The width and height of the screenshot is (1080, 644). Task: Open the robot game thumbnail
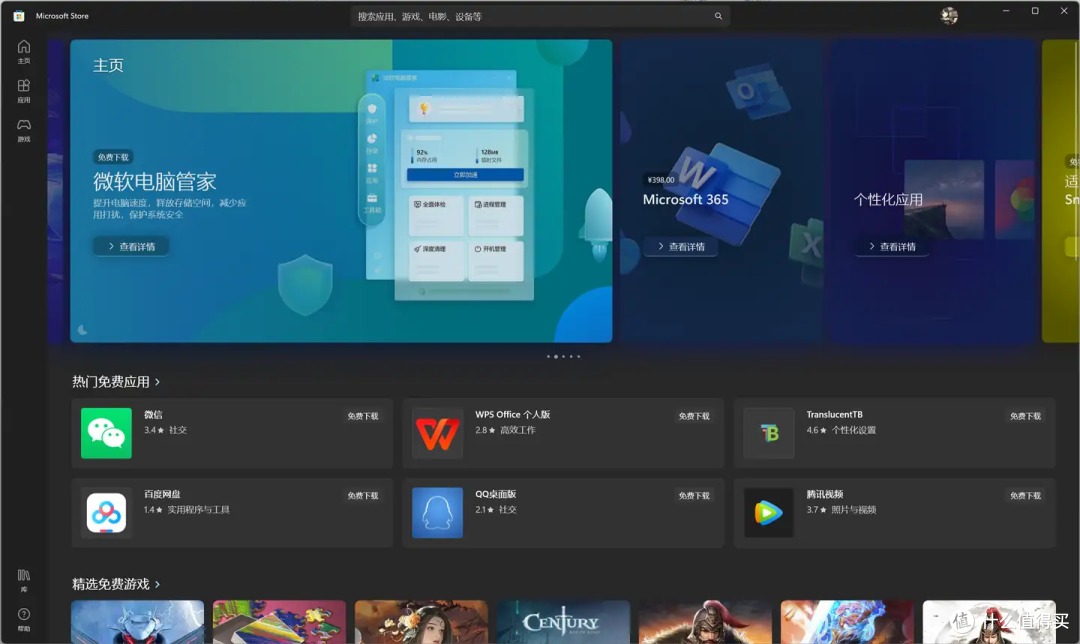137,622
